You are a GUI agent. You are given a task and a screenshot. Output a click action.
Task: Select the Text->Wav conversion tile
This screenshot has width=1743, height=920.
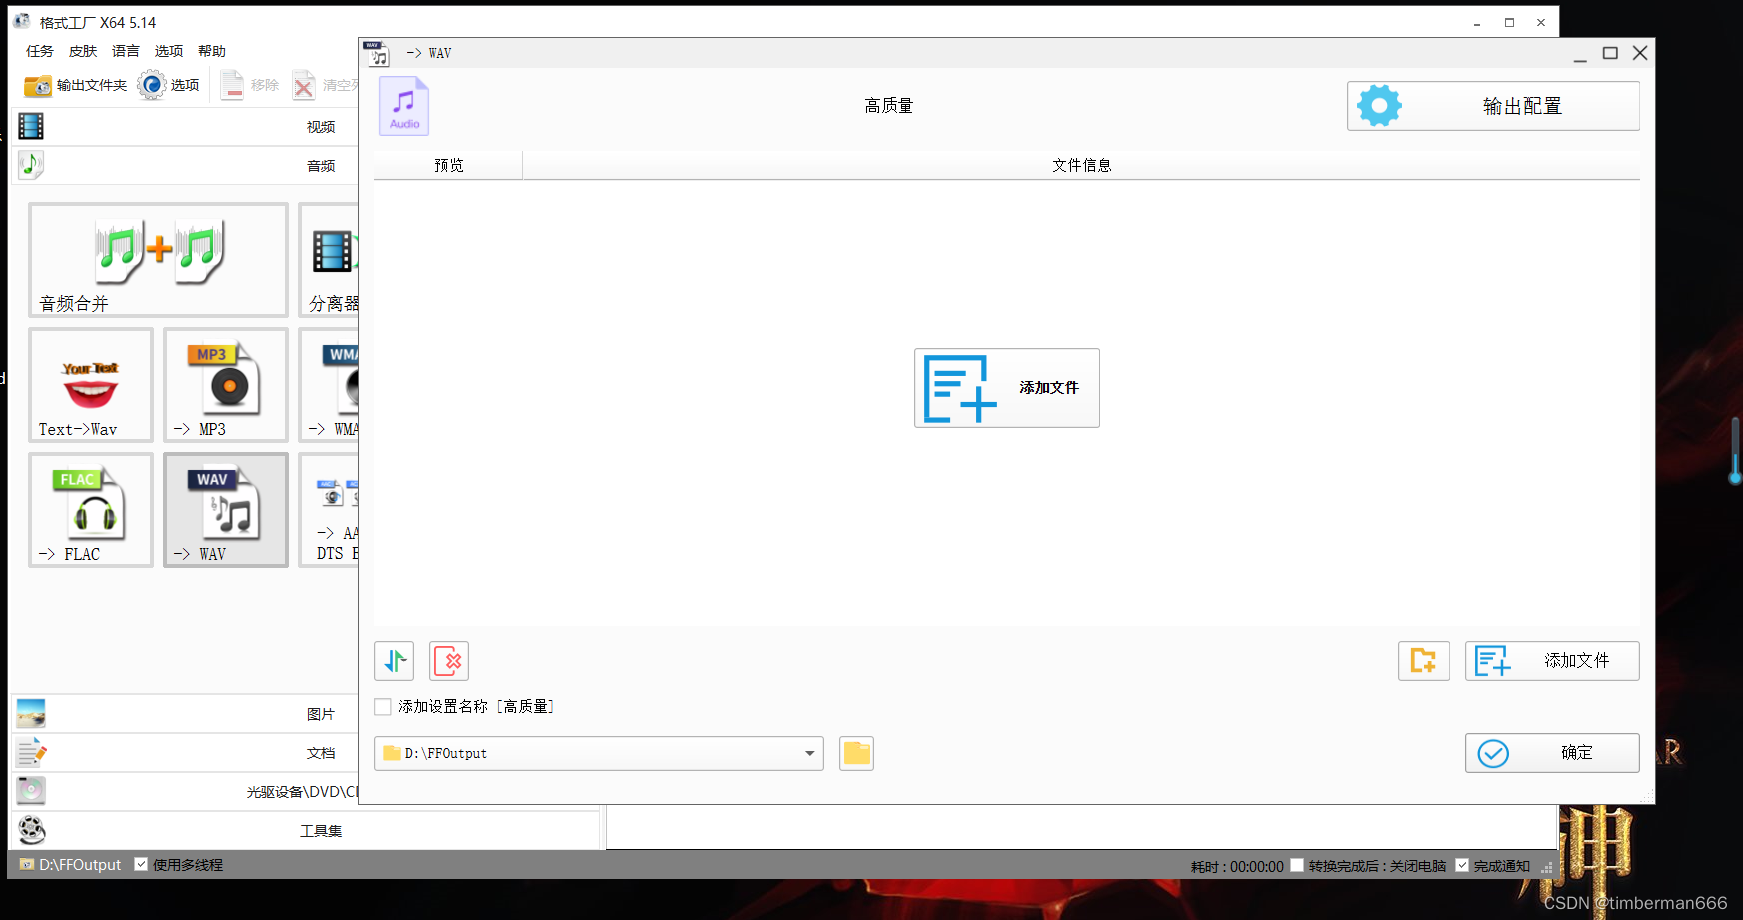(91, 385)
